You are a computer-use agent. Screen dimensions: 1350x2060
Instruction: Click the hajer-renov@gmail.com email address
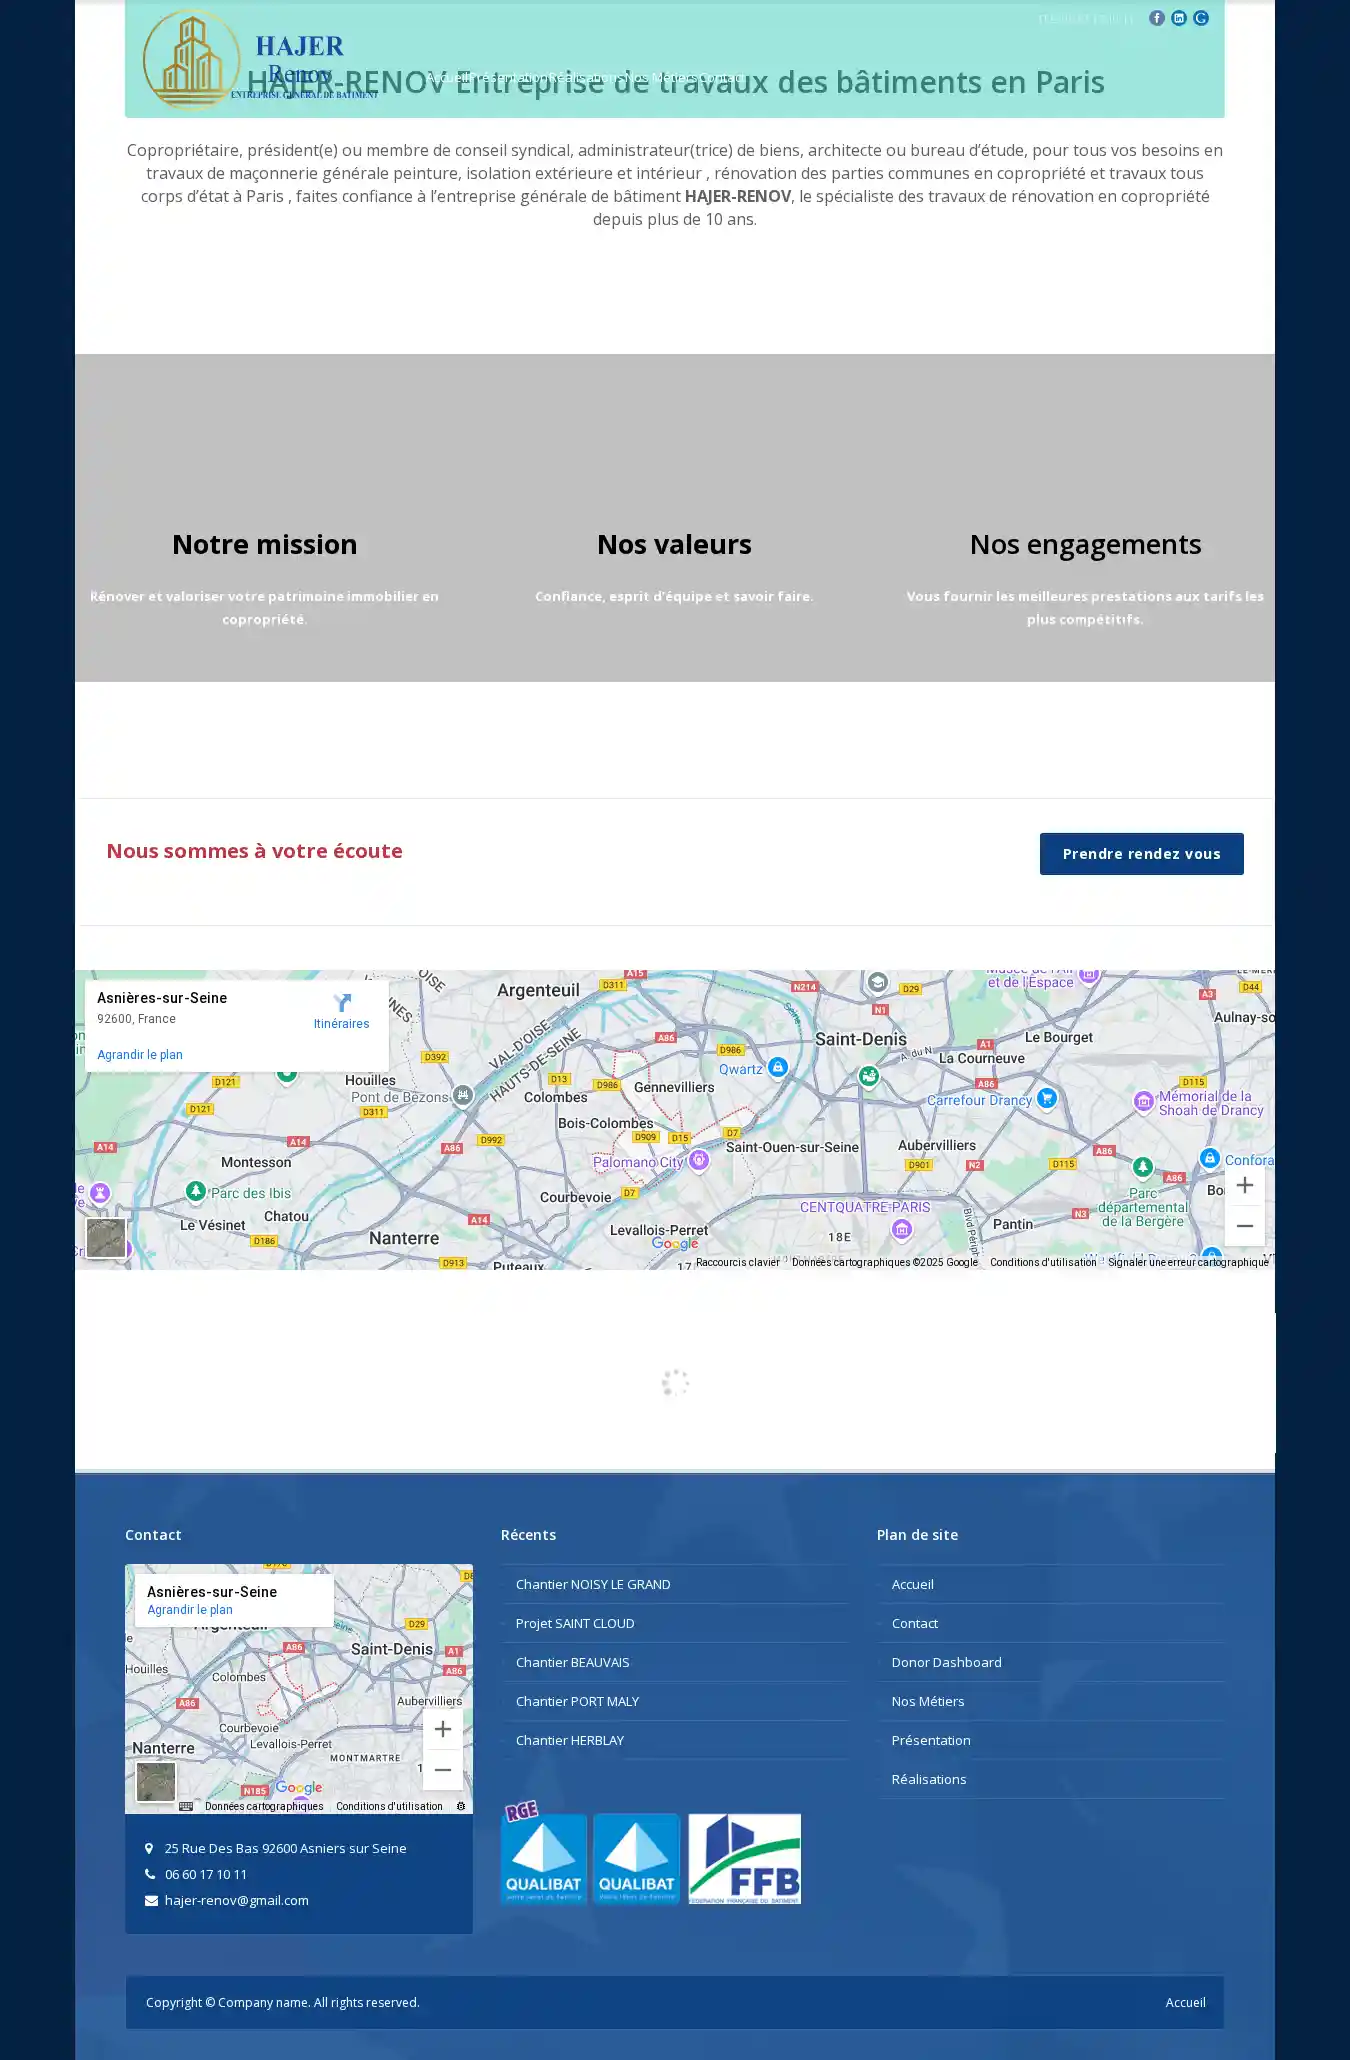[x=237, y=1900]
